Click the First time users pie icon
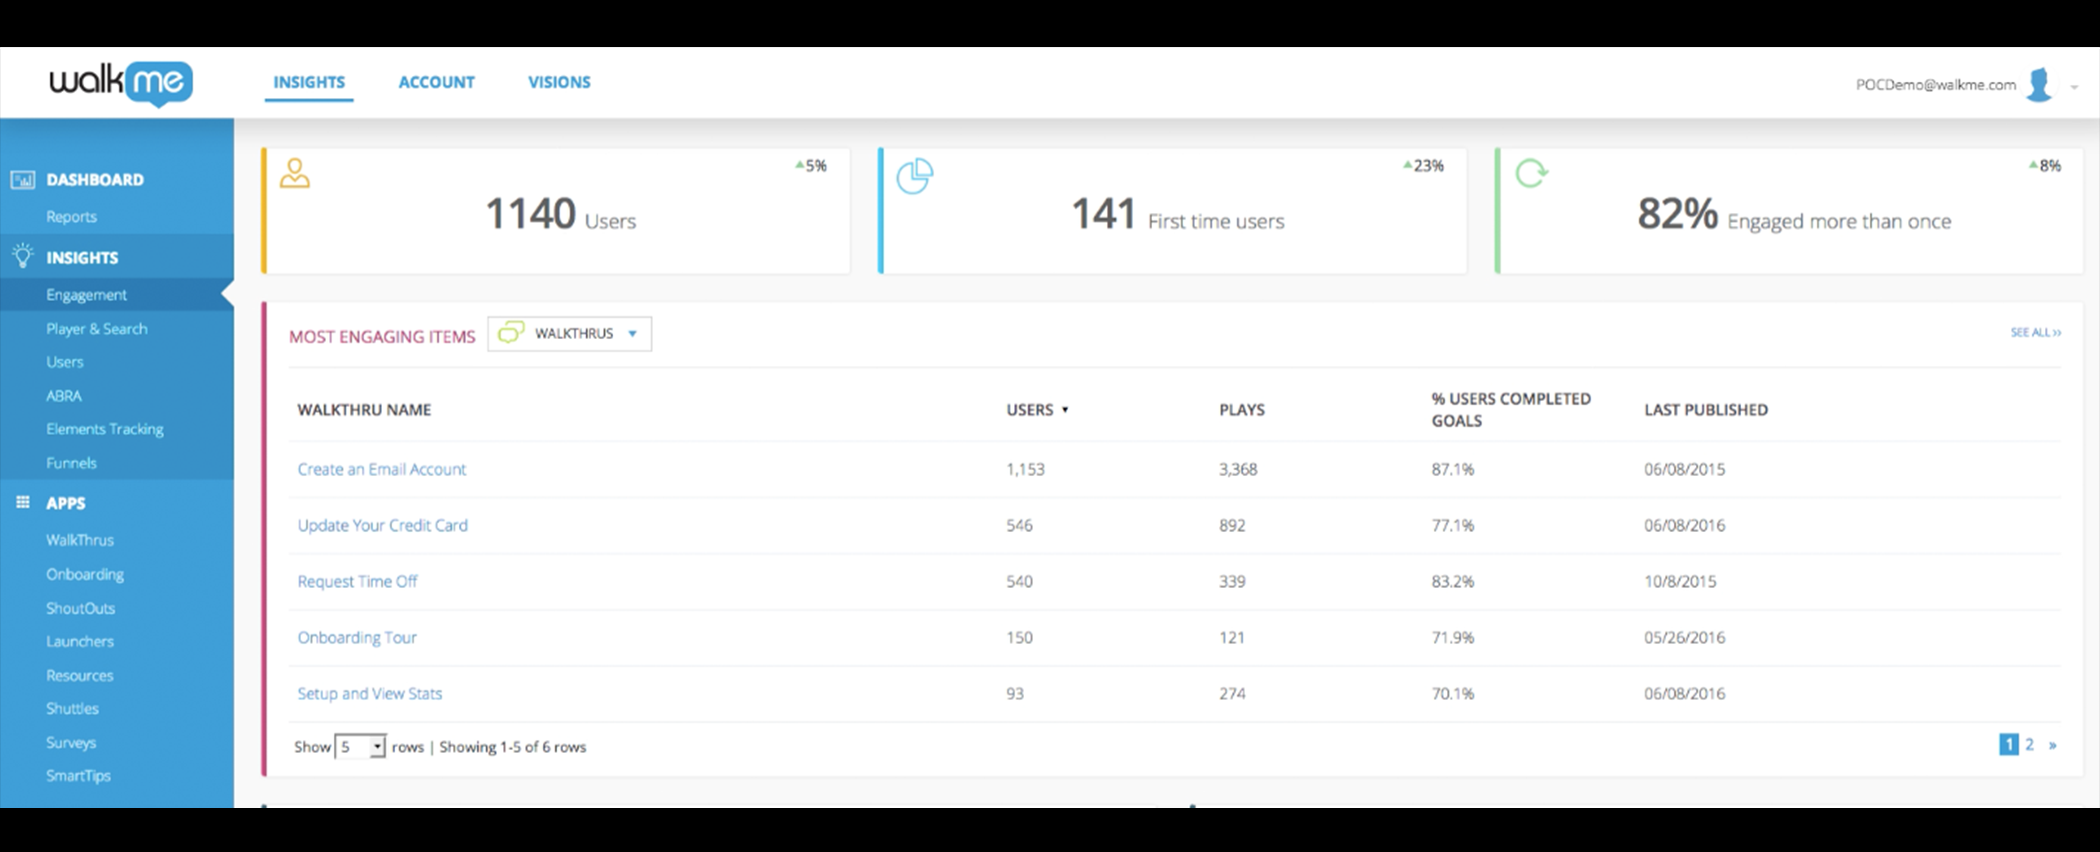Viewport: 2100px width, 852px height. point(914,176)
